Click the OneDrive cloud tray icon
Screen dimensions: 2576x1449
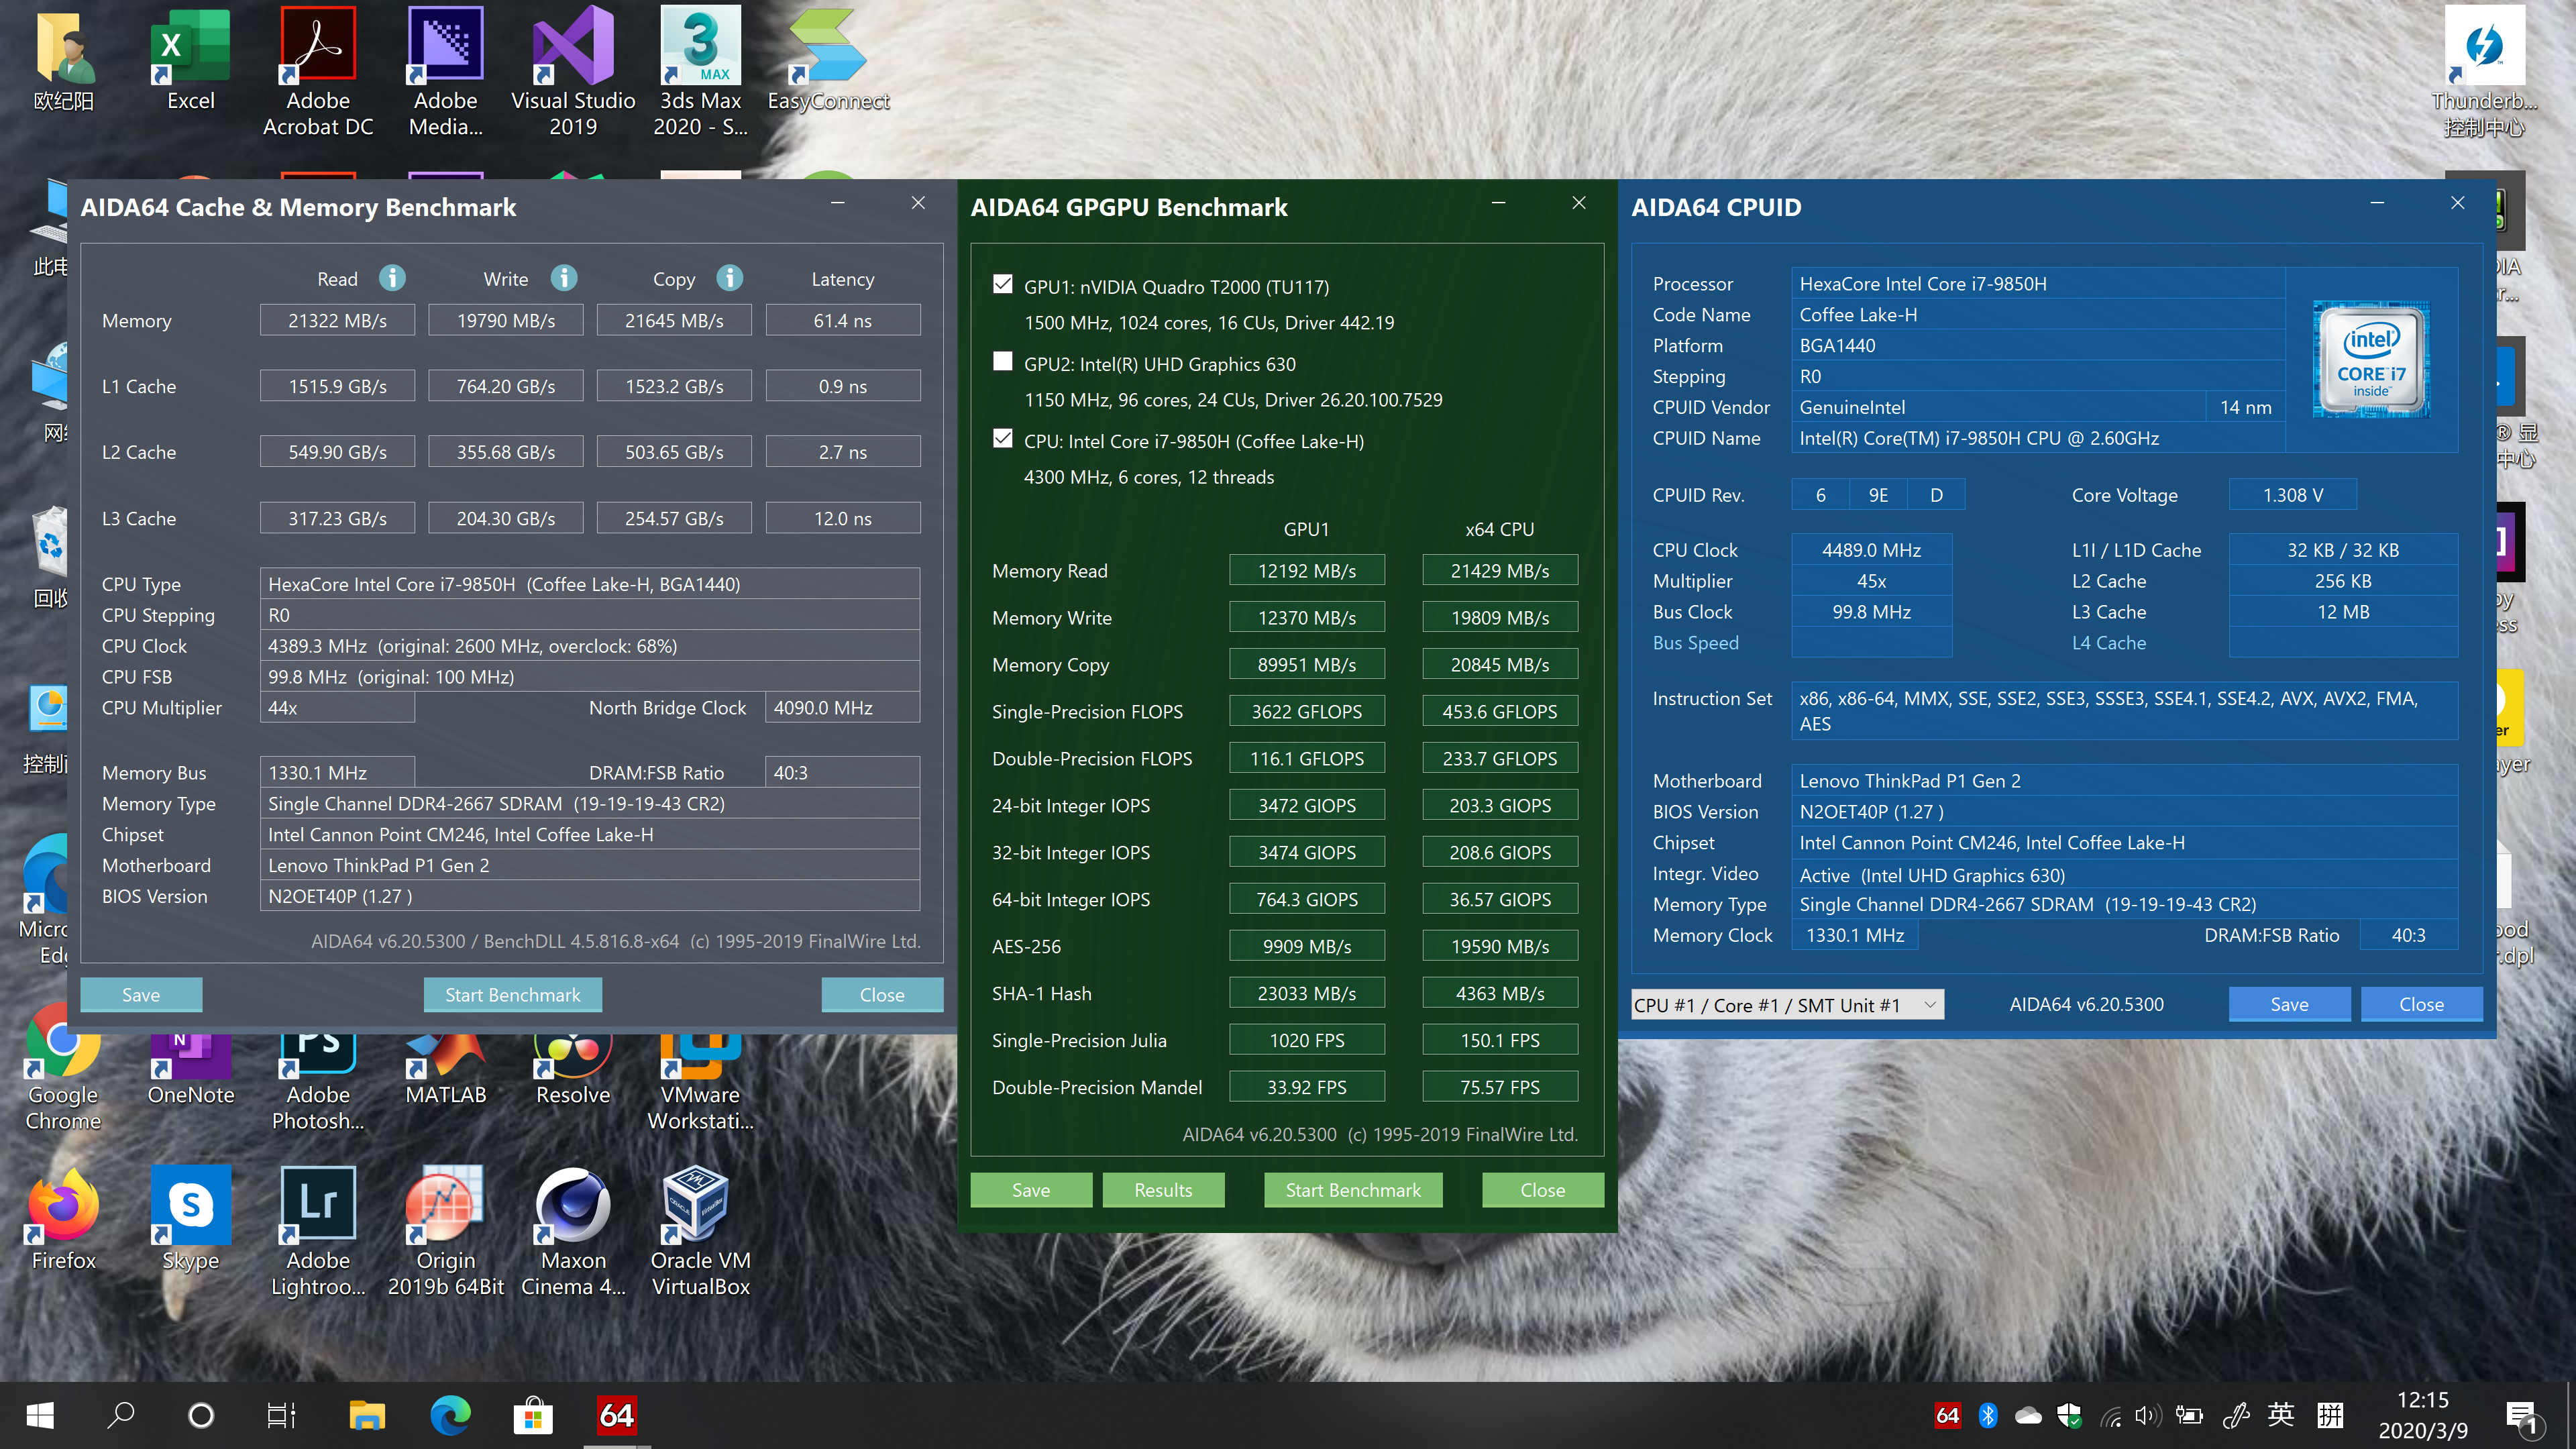[x=2028, y=1415]
